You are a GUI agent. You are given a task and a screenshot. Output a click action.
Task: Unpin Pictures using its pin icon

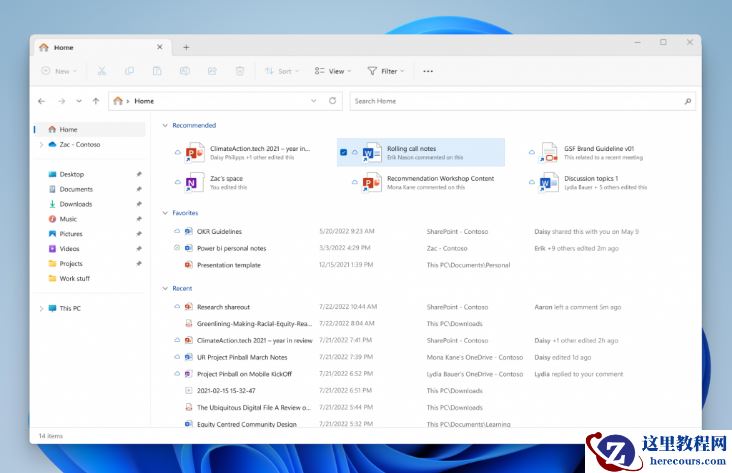[x=139, y=234]
